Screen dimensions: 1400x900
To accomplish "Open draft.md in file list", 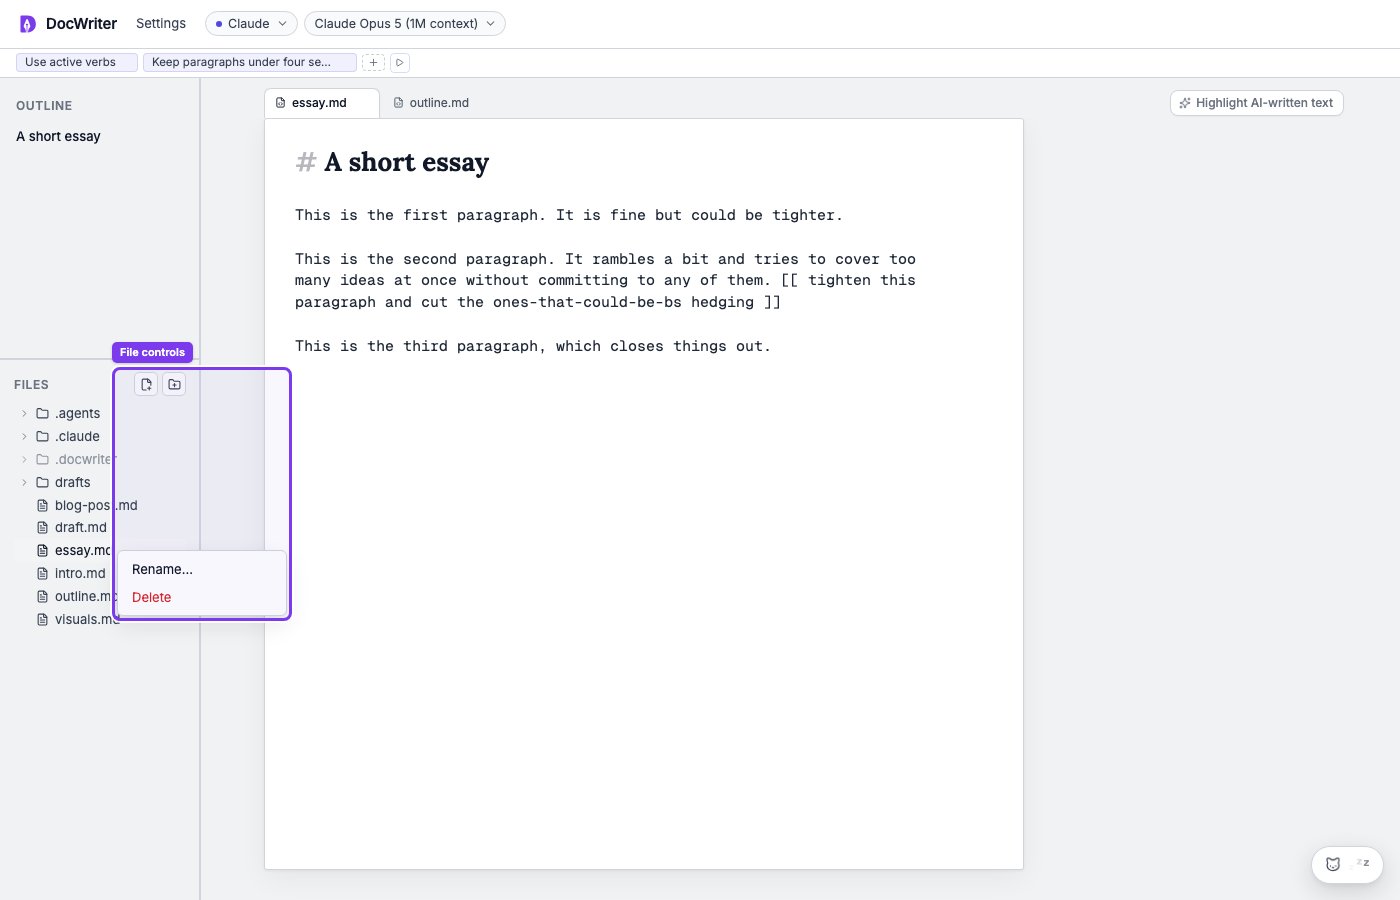I will [x=100, y=527].
